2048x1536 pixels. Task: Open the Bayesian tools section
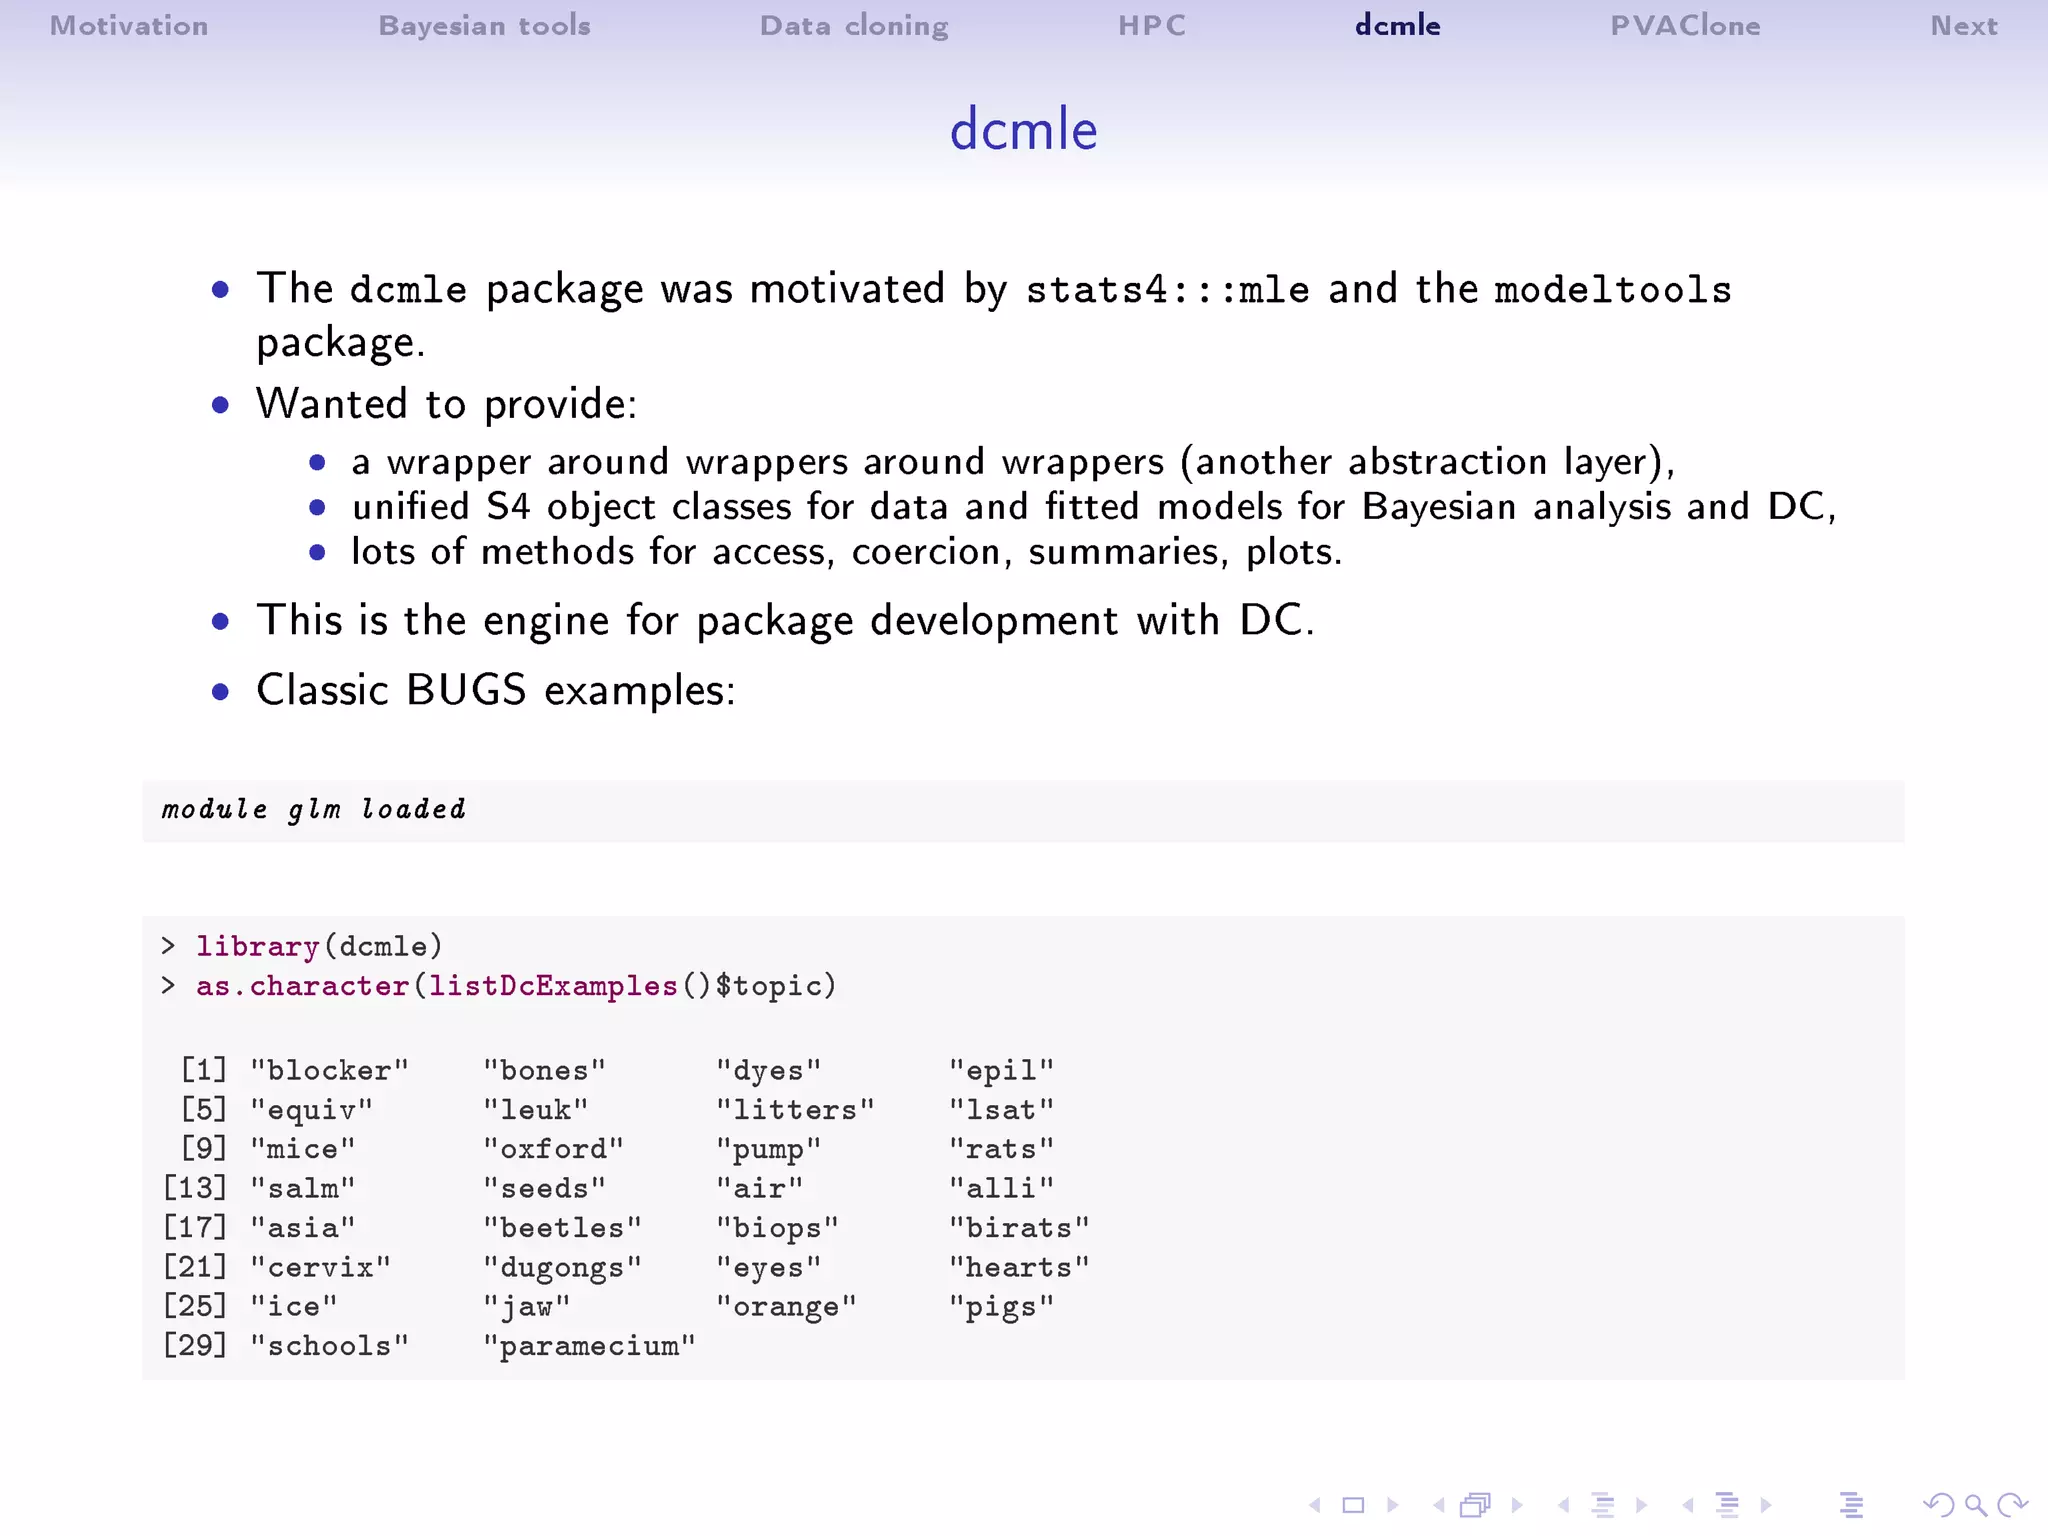tap(484, 26)
